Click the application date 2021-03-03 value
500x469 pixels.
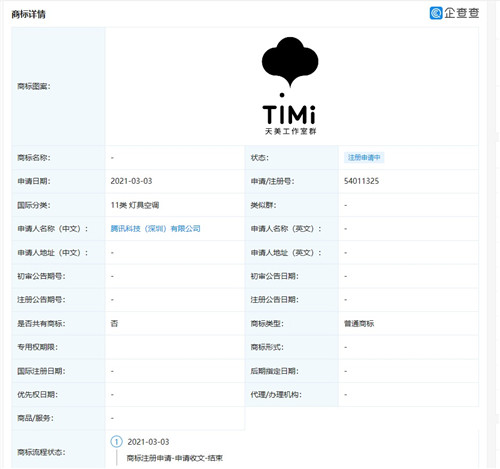tap(131, 181)
